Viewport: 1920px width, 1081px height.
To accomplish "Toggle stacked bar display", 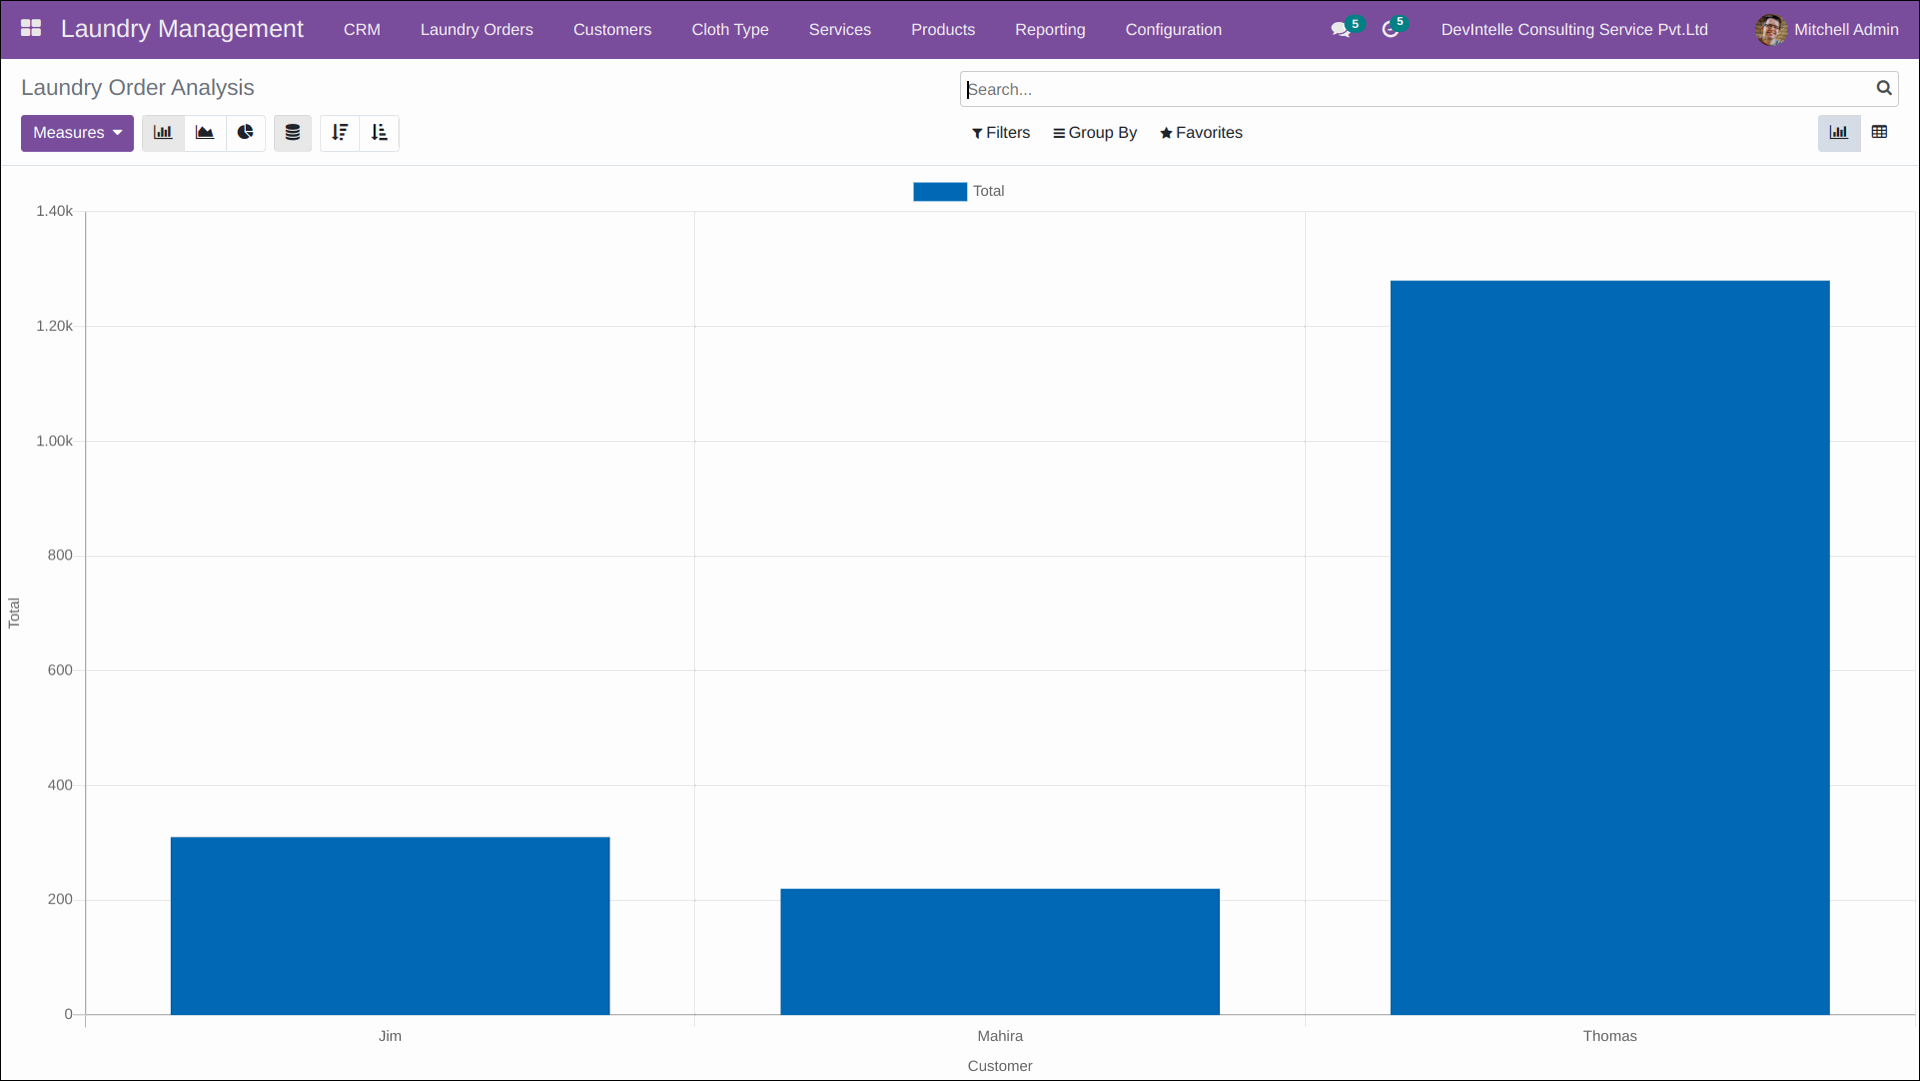I will tap(291, 133).
